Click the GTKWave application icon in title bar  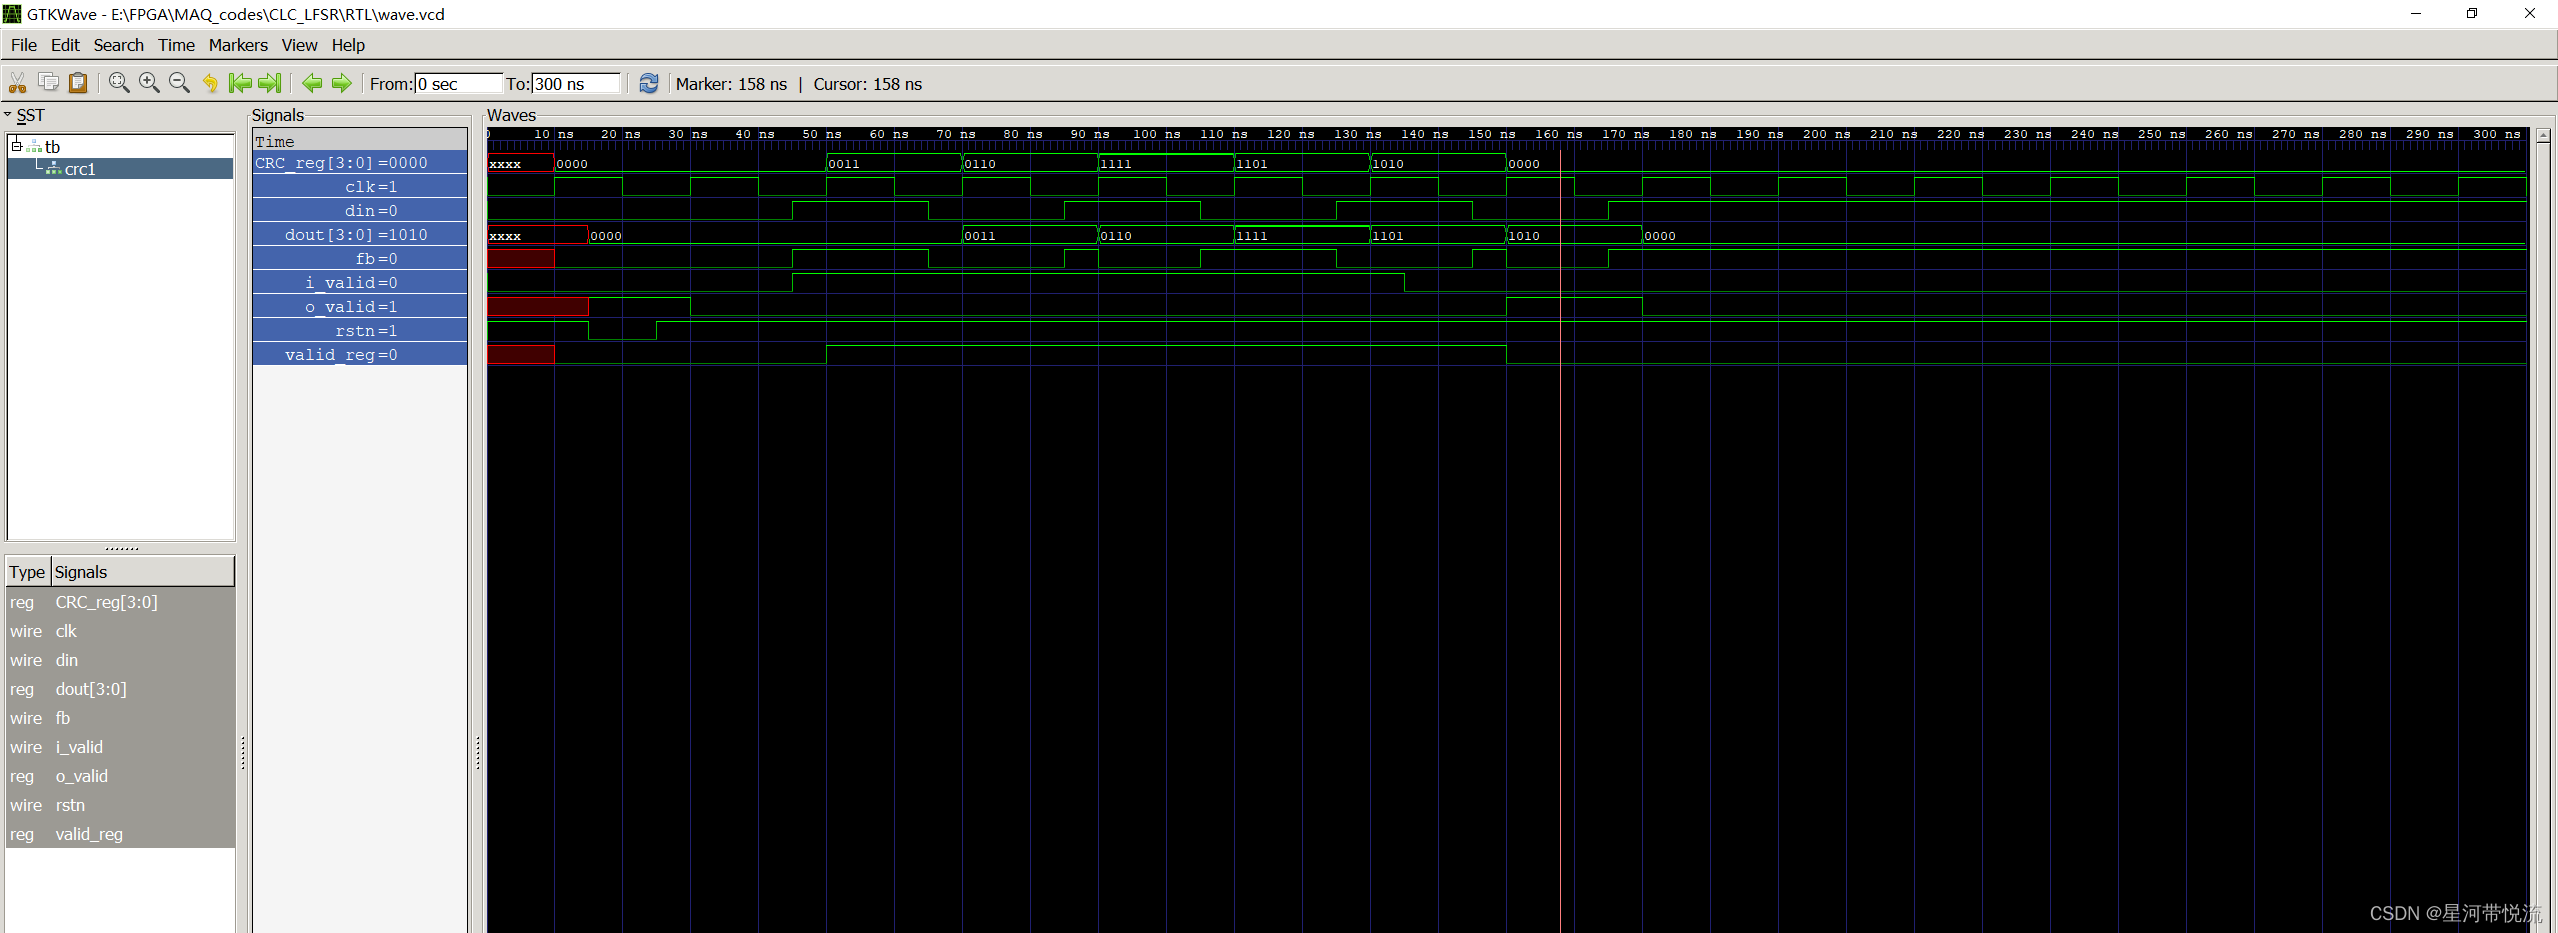pos(12,14)
